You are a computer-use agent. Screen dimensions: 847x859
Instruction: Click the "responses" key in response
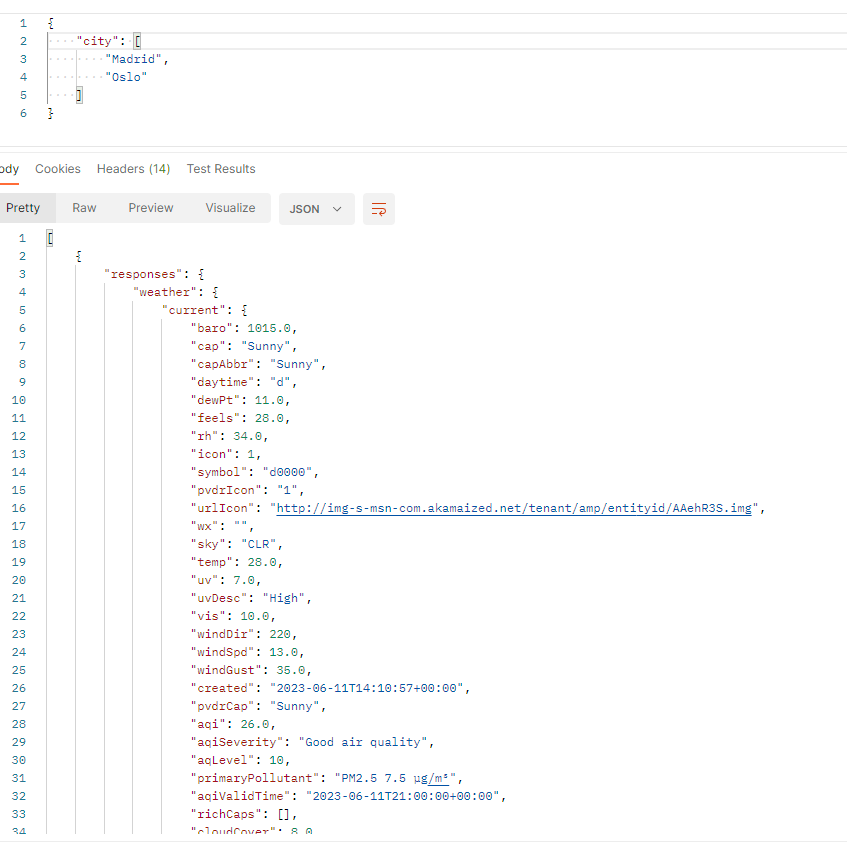tap(143, 274)
